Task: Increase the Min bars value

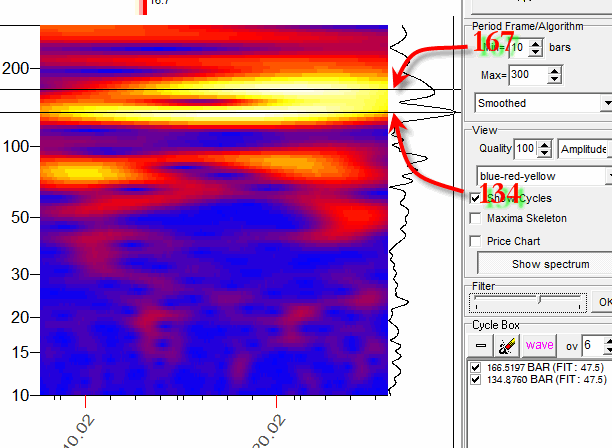Action: click(536, 44)
